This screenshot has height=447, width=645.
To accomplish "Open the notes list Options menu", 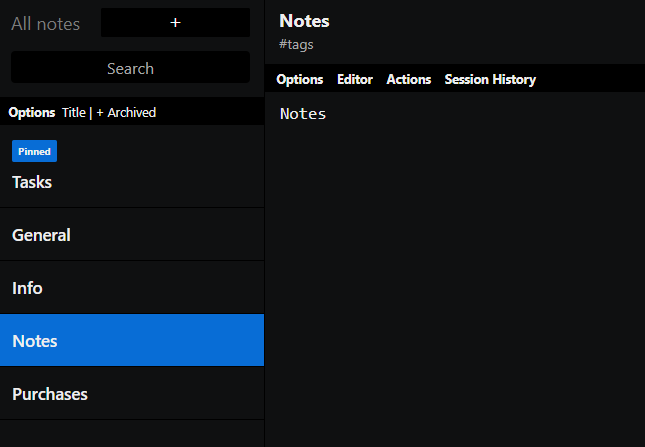I will click(32, 112).
